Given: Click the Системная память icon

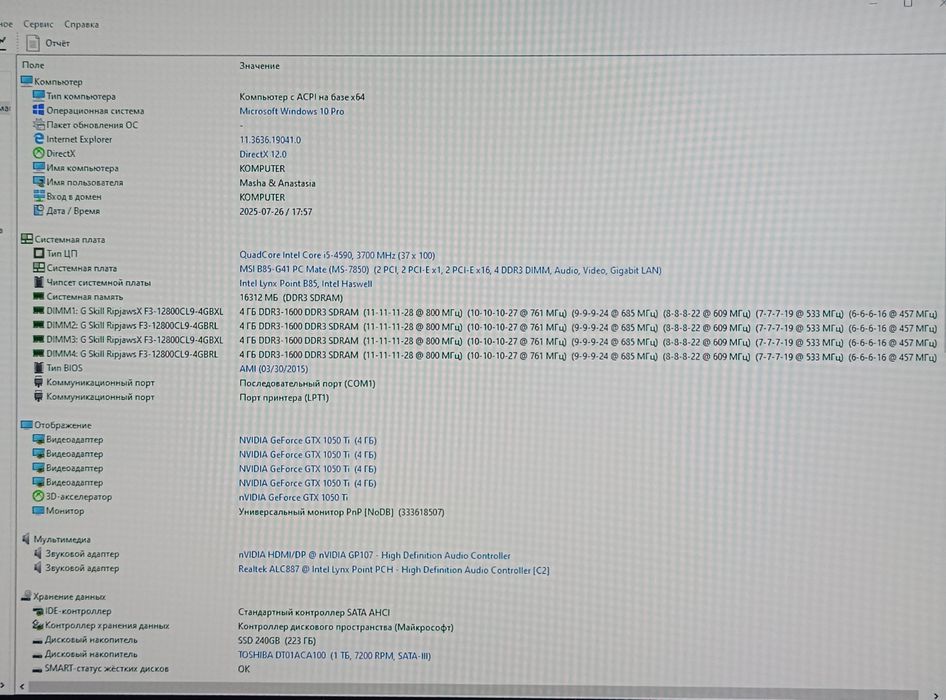Looking at the screenshot, I should pyautogui.click(x=39, y=296).
